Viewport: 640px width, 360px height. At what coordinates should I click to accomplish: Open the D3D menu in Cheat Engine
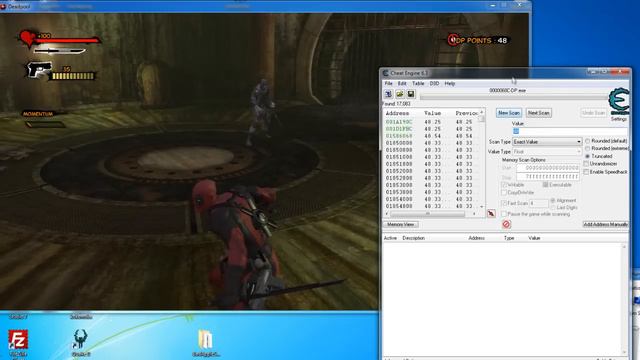point(434,83)
